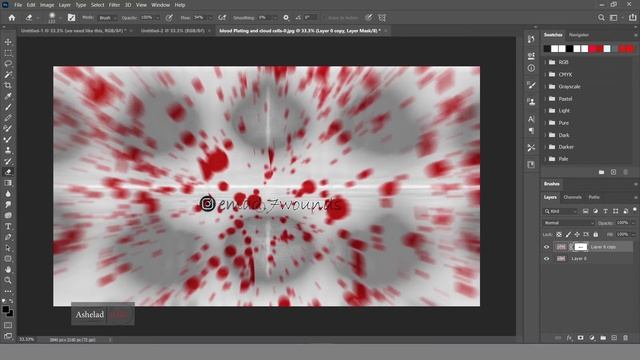
Task: Toggle lock transparent pixels
Action: tap(559, 234)
